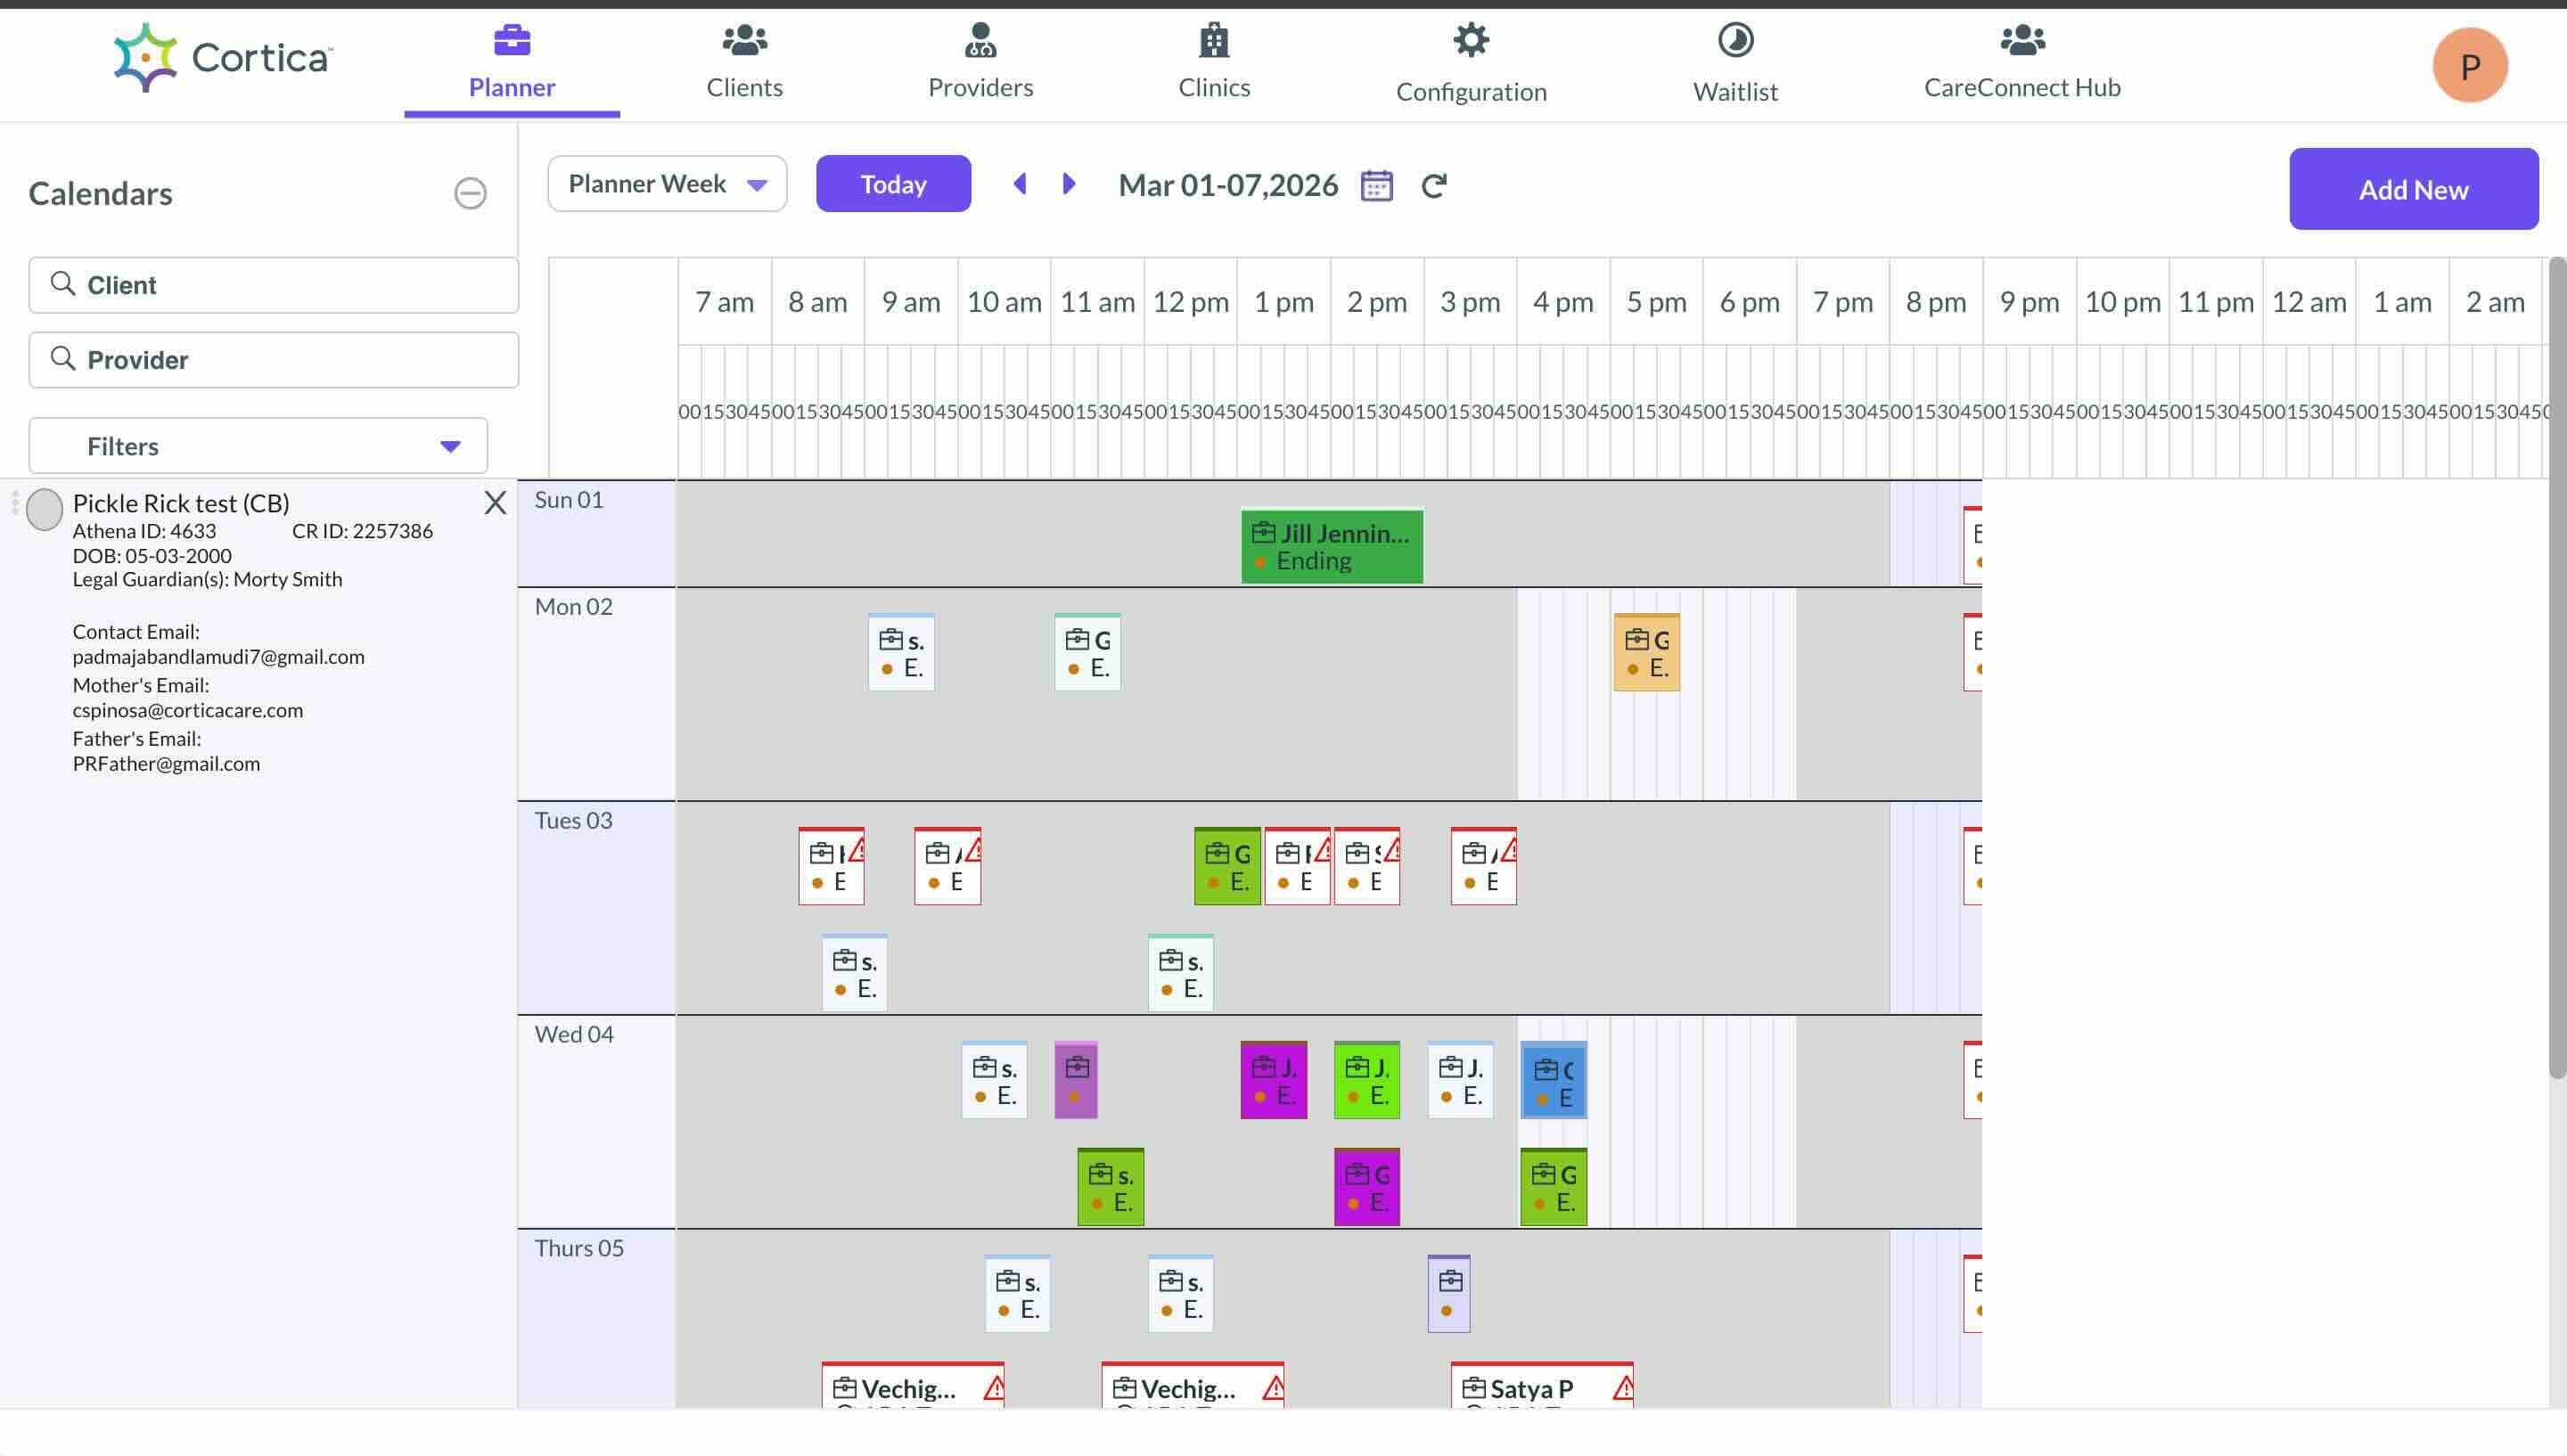The width and height of the screenshot is (2567, 1456).
Task: Go to next week arrow
Action: point(1068,184)
